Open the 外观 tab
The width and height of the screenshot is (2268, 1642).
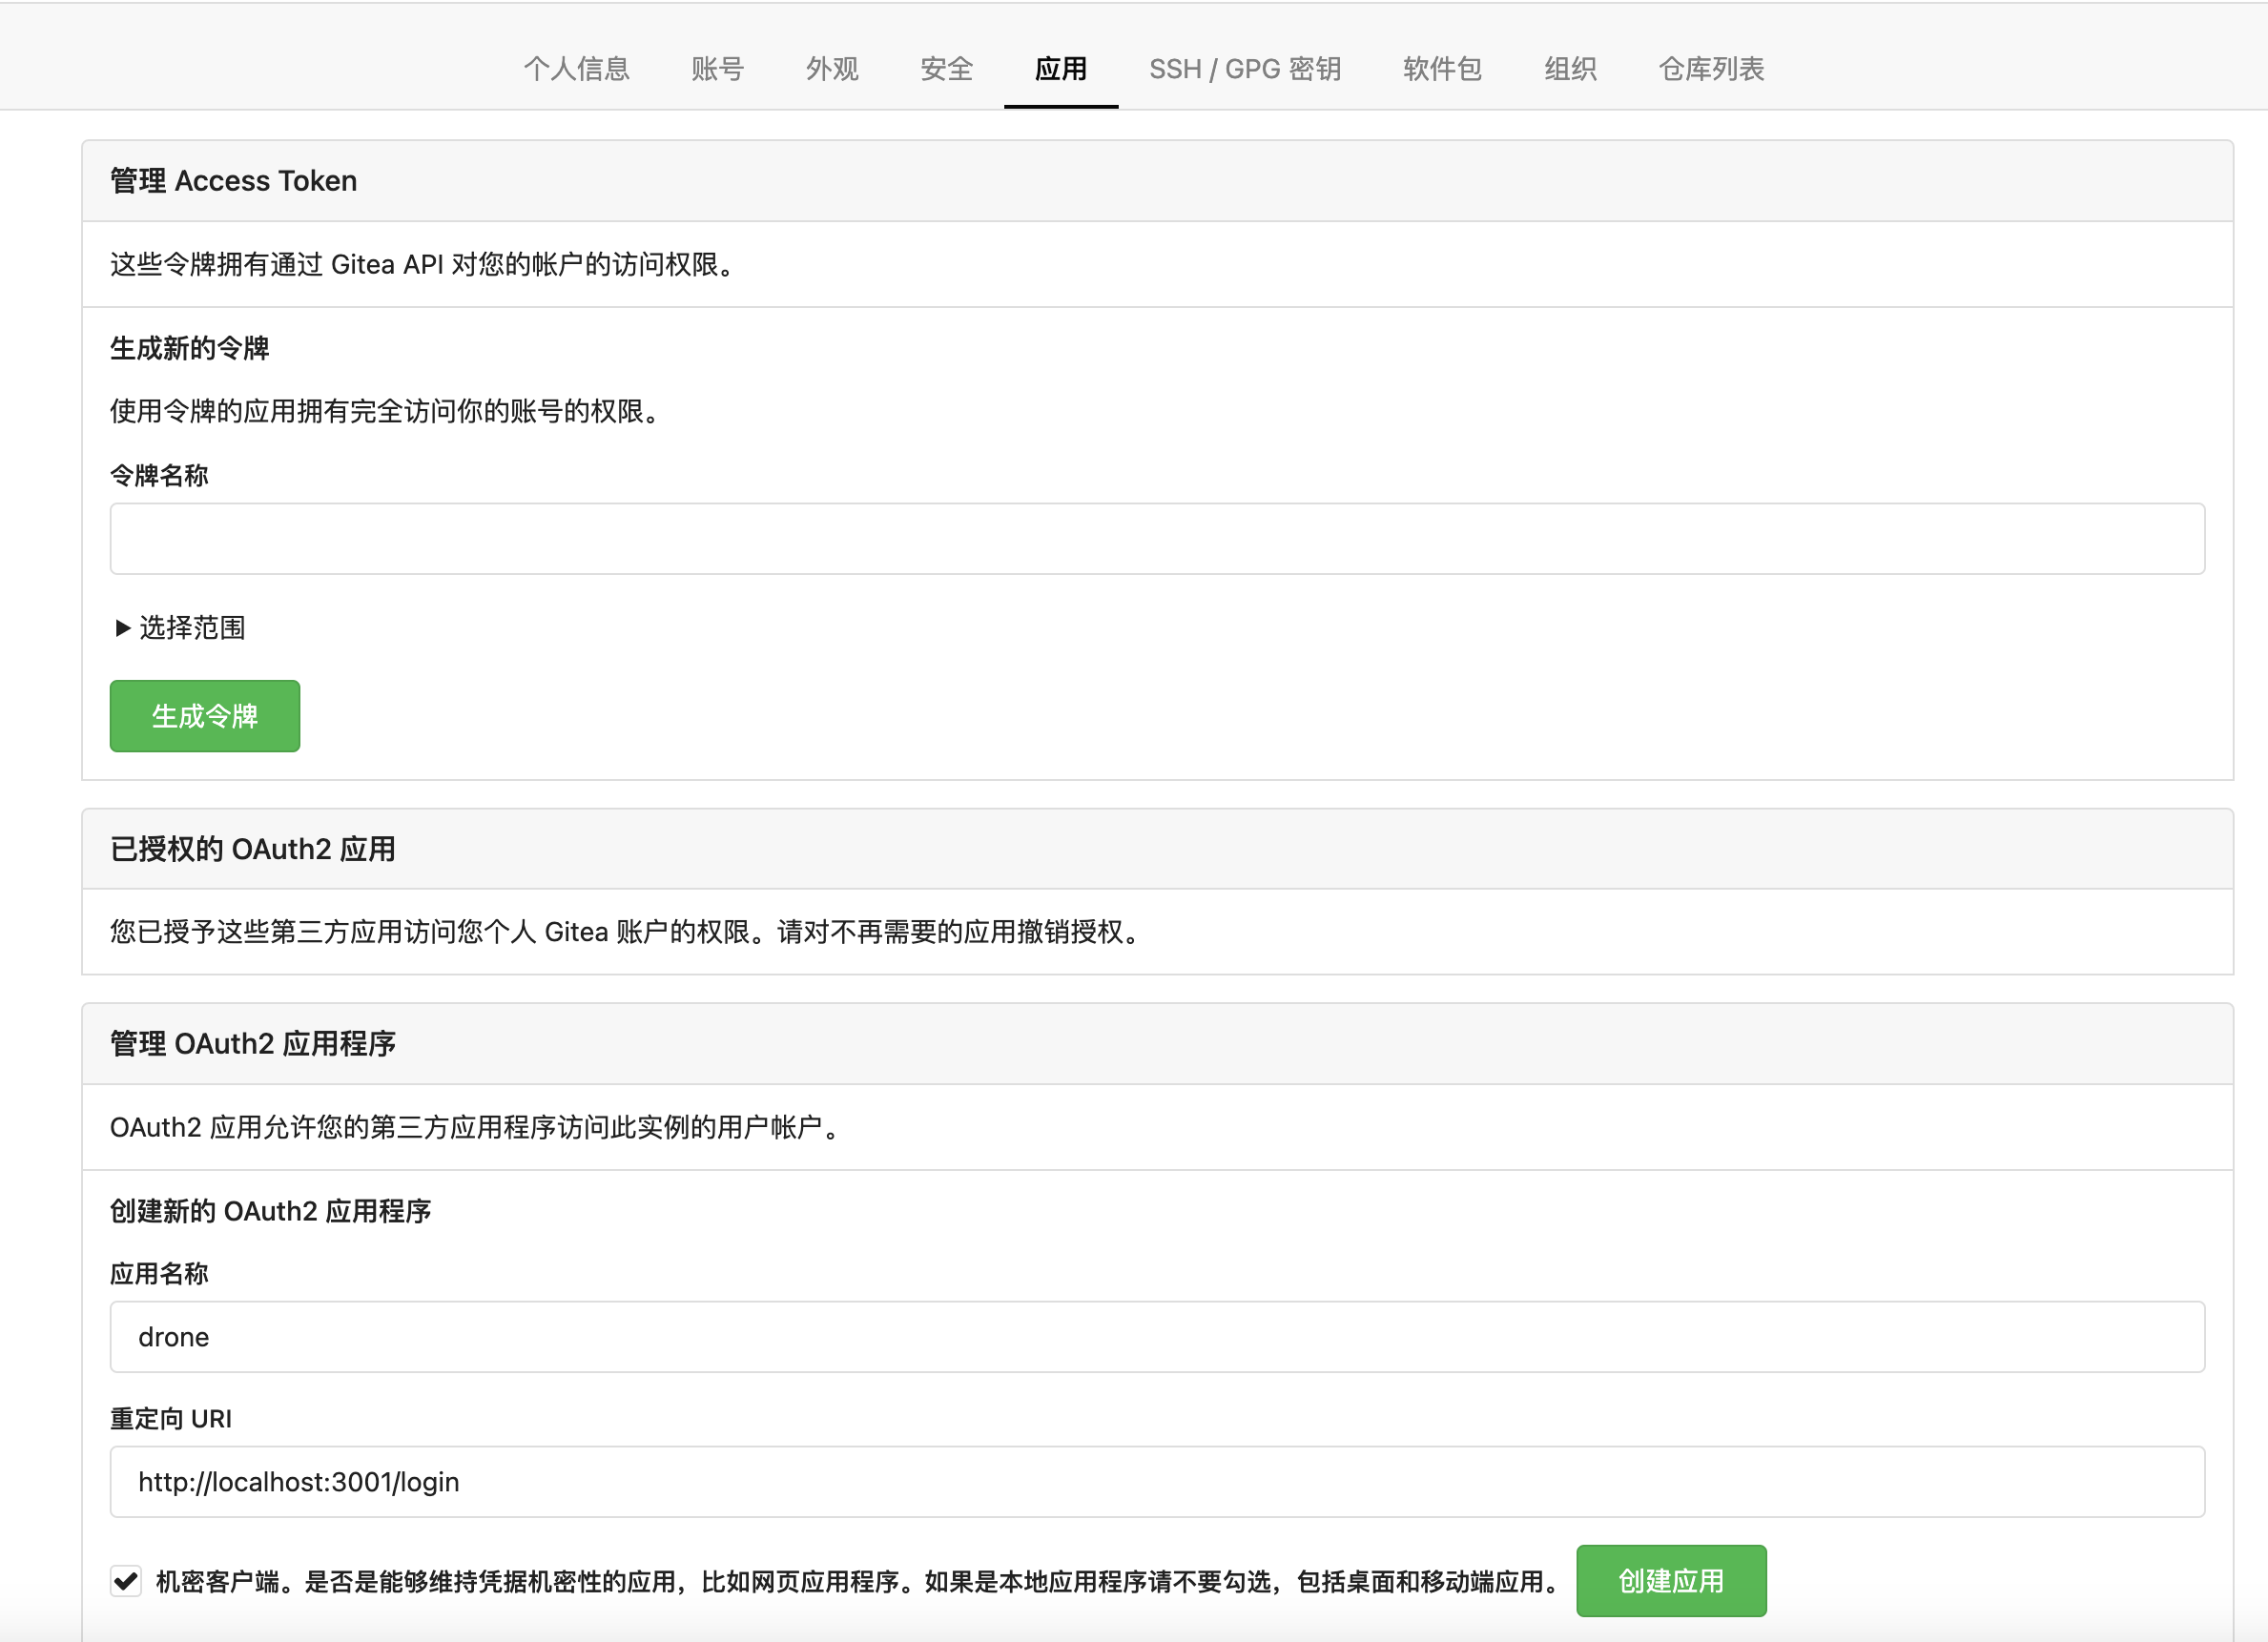[x=831, y=69]
